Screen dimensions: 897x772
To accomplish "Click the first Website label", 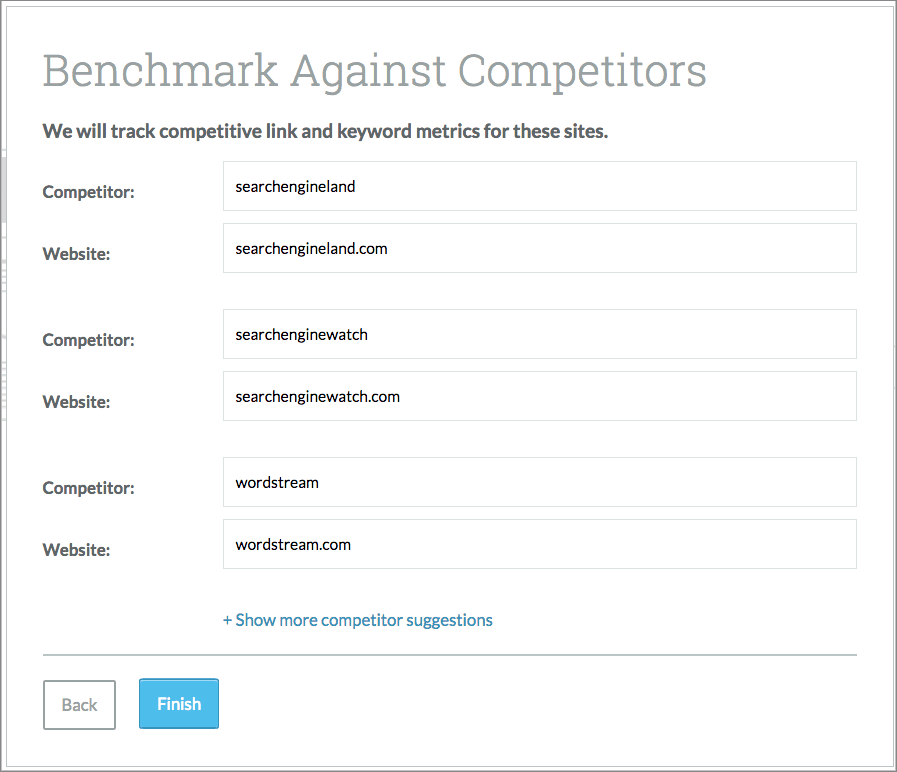I will click(76, 254).
